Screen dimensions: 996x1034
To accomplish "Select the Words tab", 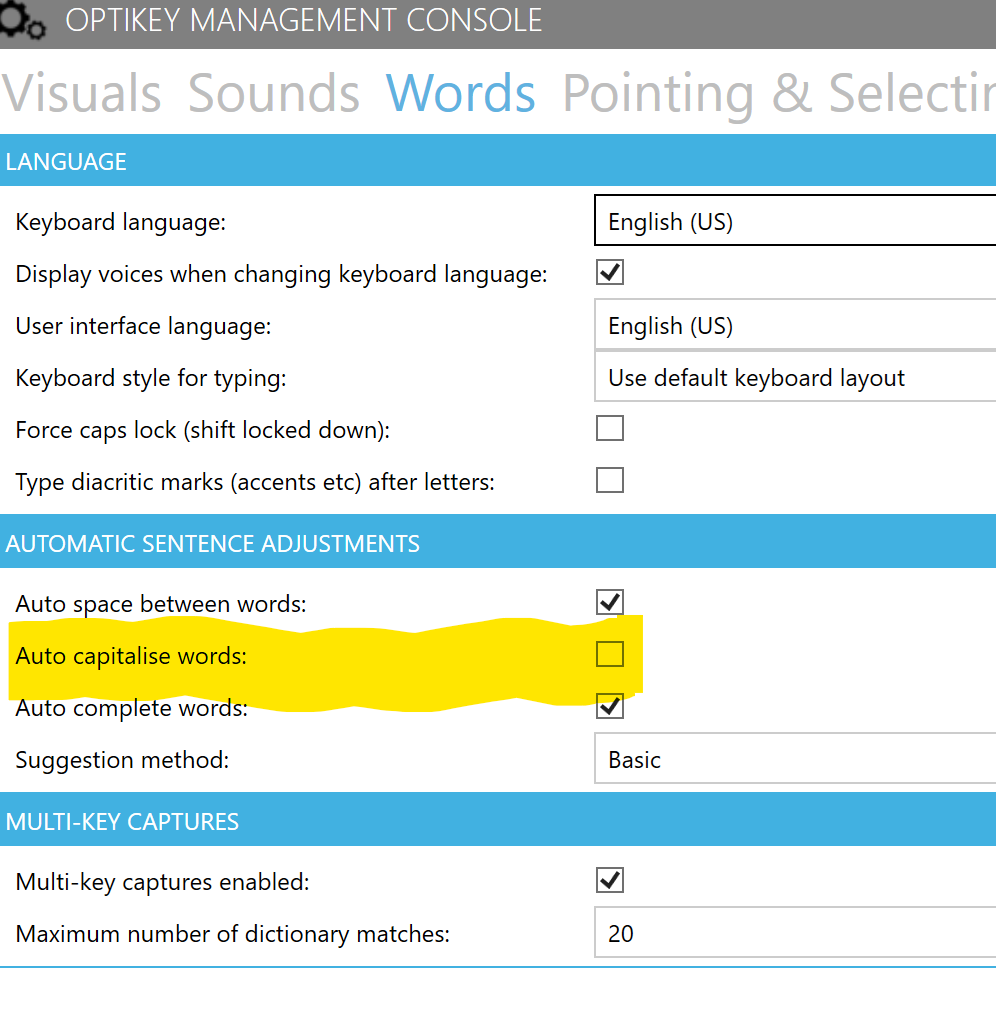I will coord(460,93).
